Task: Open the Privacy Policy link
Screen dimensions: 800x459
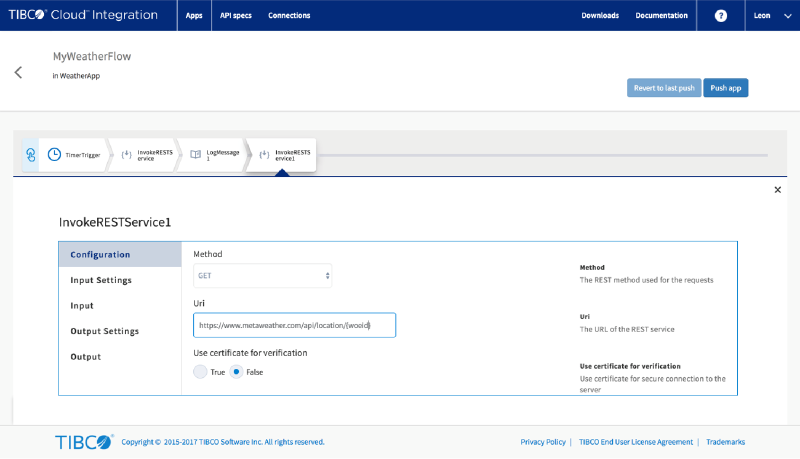Action: click(x=543, y=442)
